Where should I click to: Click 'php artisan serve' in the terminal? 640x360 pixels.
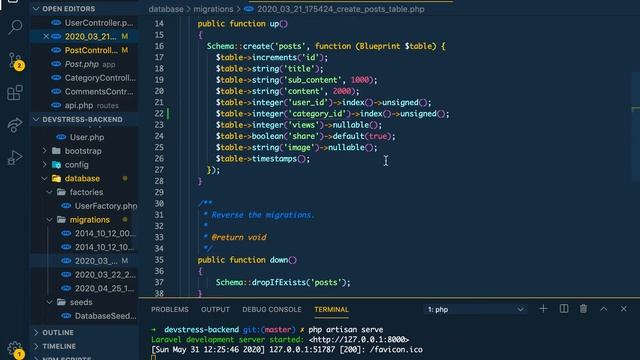coord(346,330)
